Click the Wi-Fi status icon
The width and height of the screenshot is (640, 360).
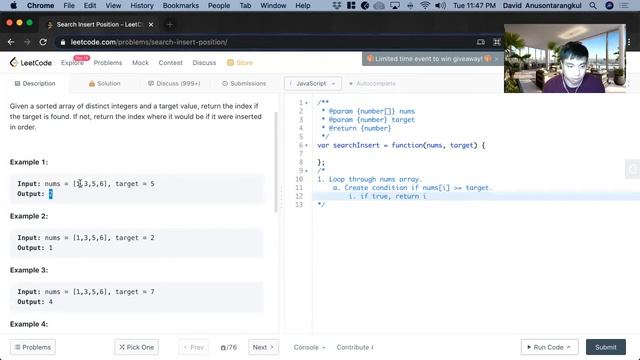coord(425,5)
